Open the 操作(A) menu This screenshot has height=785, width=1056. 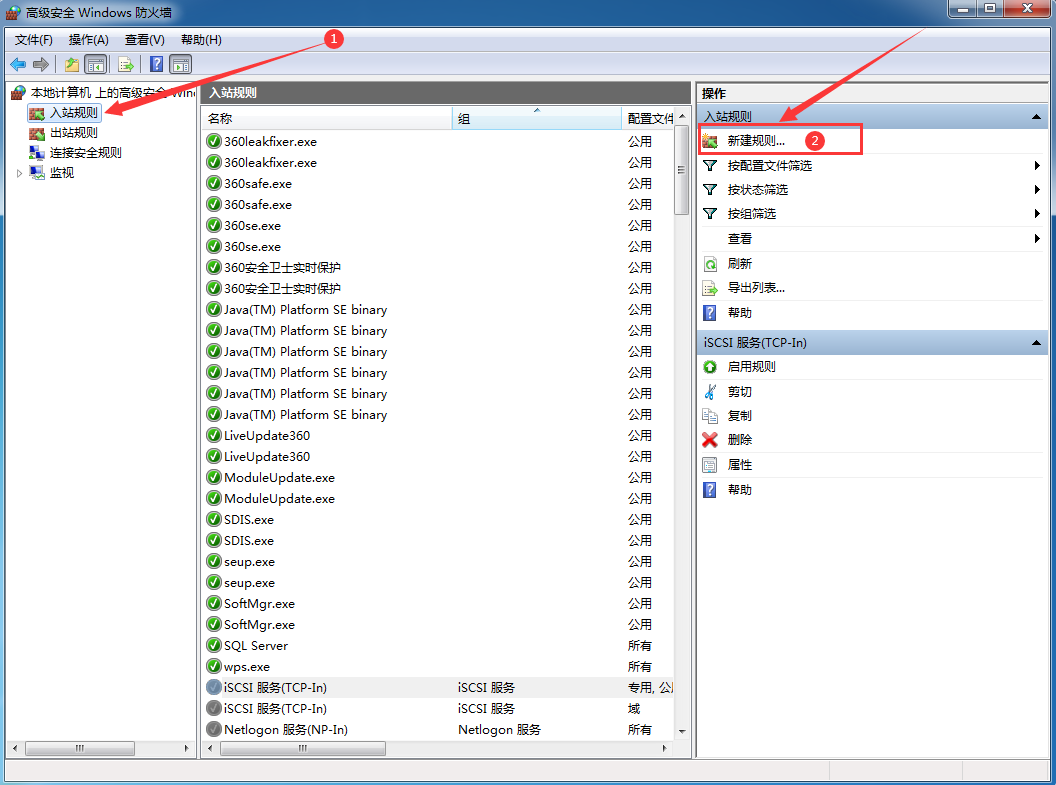[x=89, y=40]
